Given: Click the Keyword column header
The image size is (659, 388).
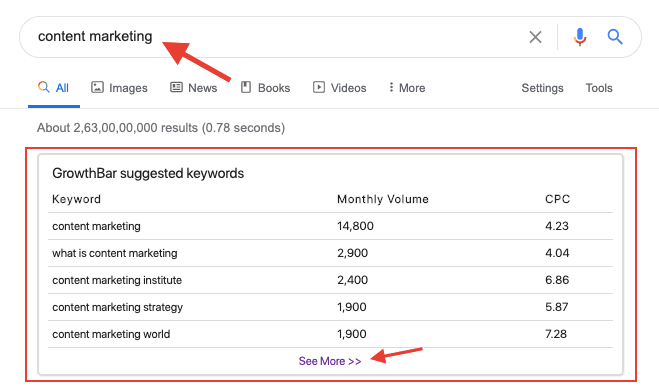Looking at the screenshot, I should click(76, 199).
